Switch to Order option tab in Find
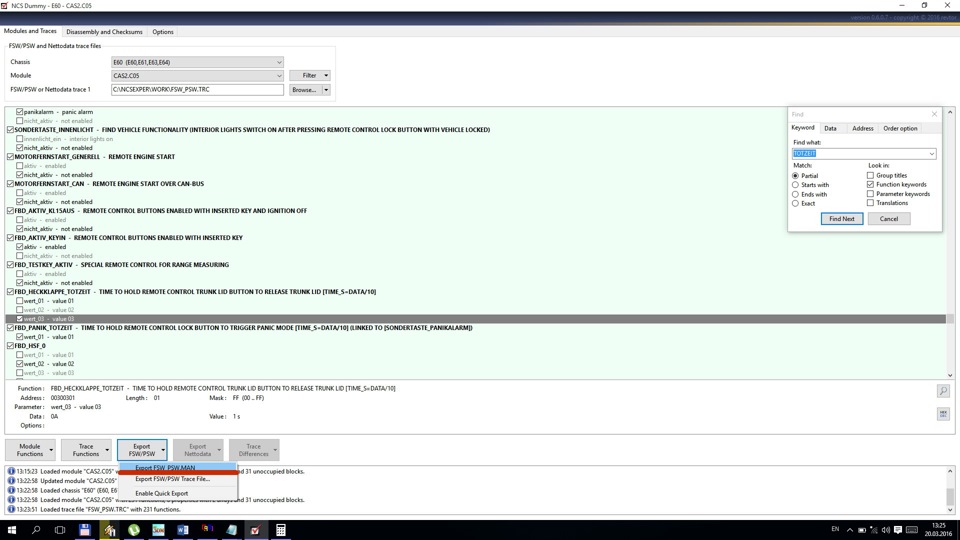The height and width of the screenshot is (540, 960). coord(900,128)
